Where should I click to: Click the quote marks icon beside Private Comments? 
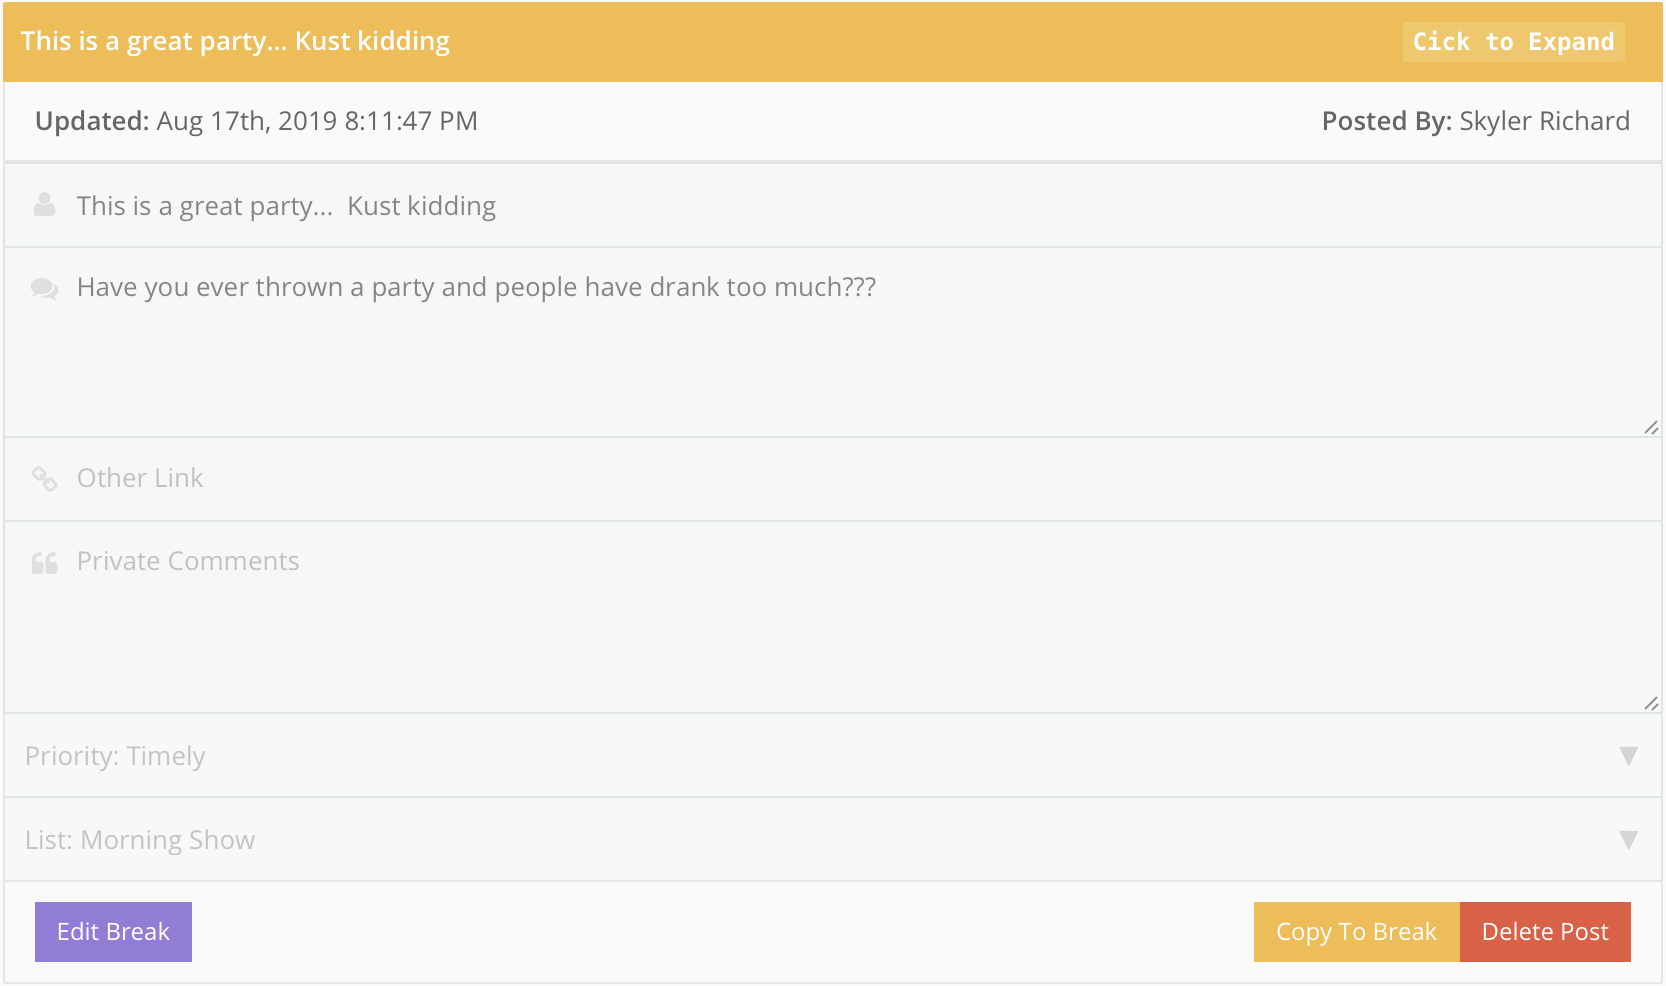coord(44,563)
